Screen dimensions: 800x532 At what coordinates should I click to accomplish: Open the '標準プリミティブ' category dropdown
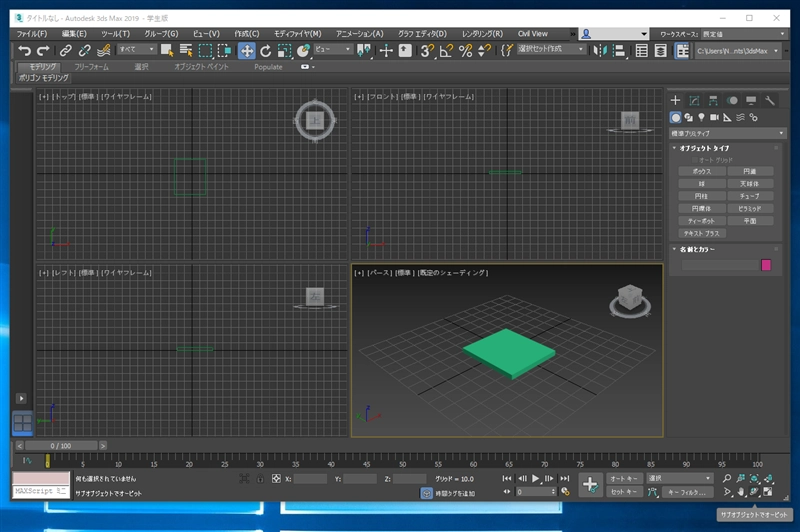[x=728, y=133]
